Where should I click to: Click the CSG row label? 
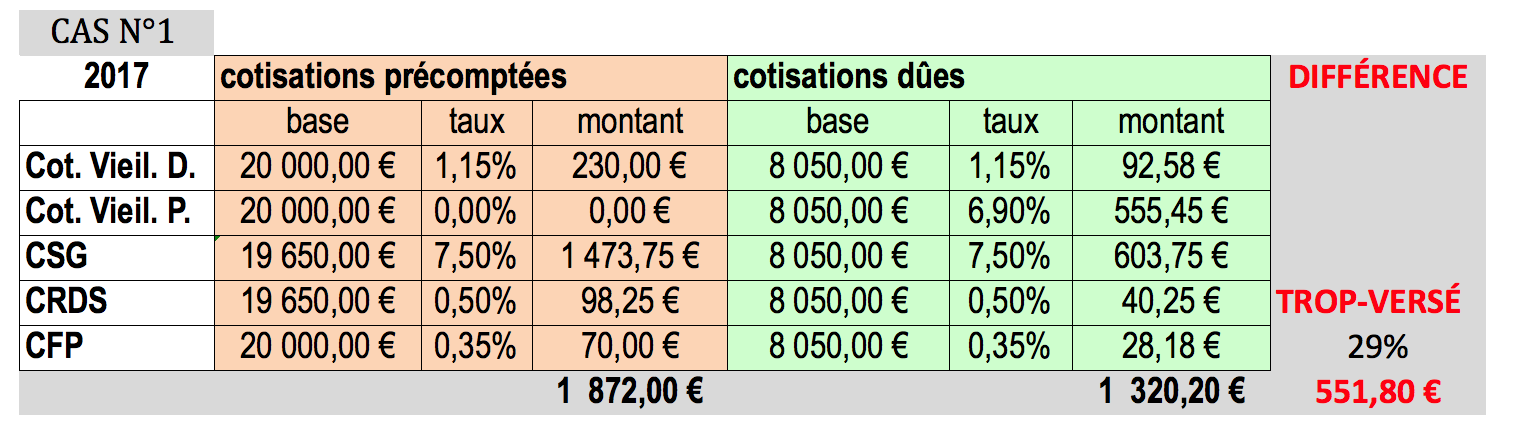(116, 258)
